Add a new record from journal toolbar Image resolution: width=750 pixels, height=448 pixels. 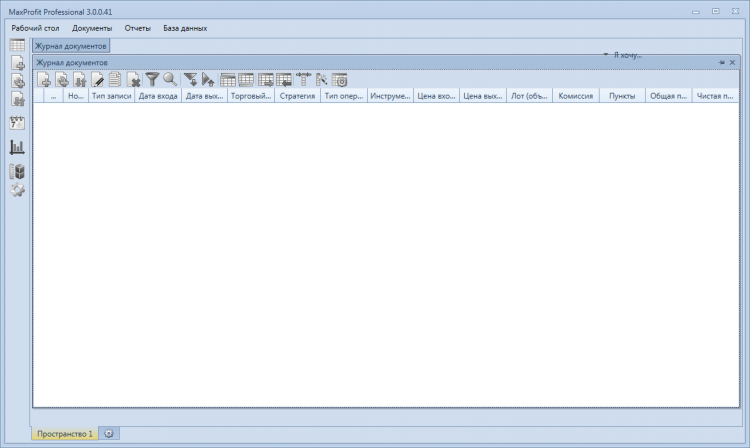point(44,80)
